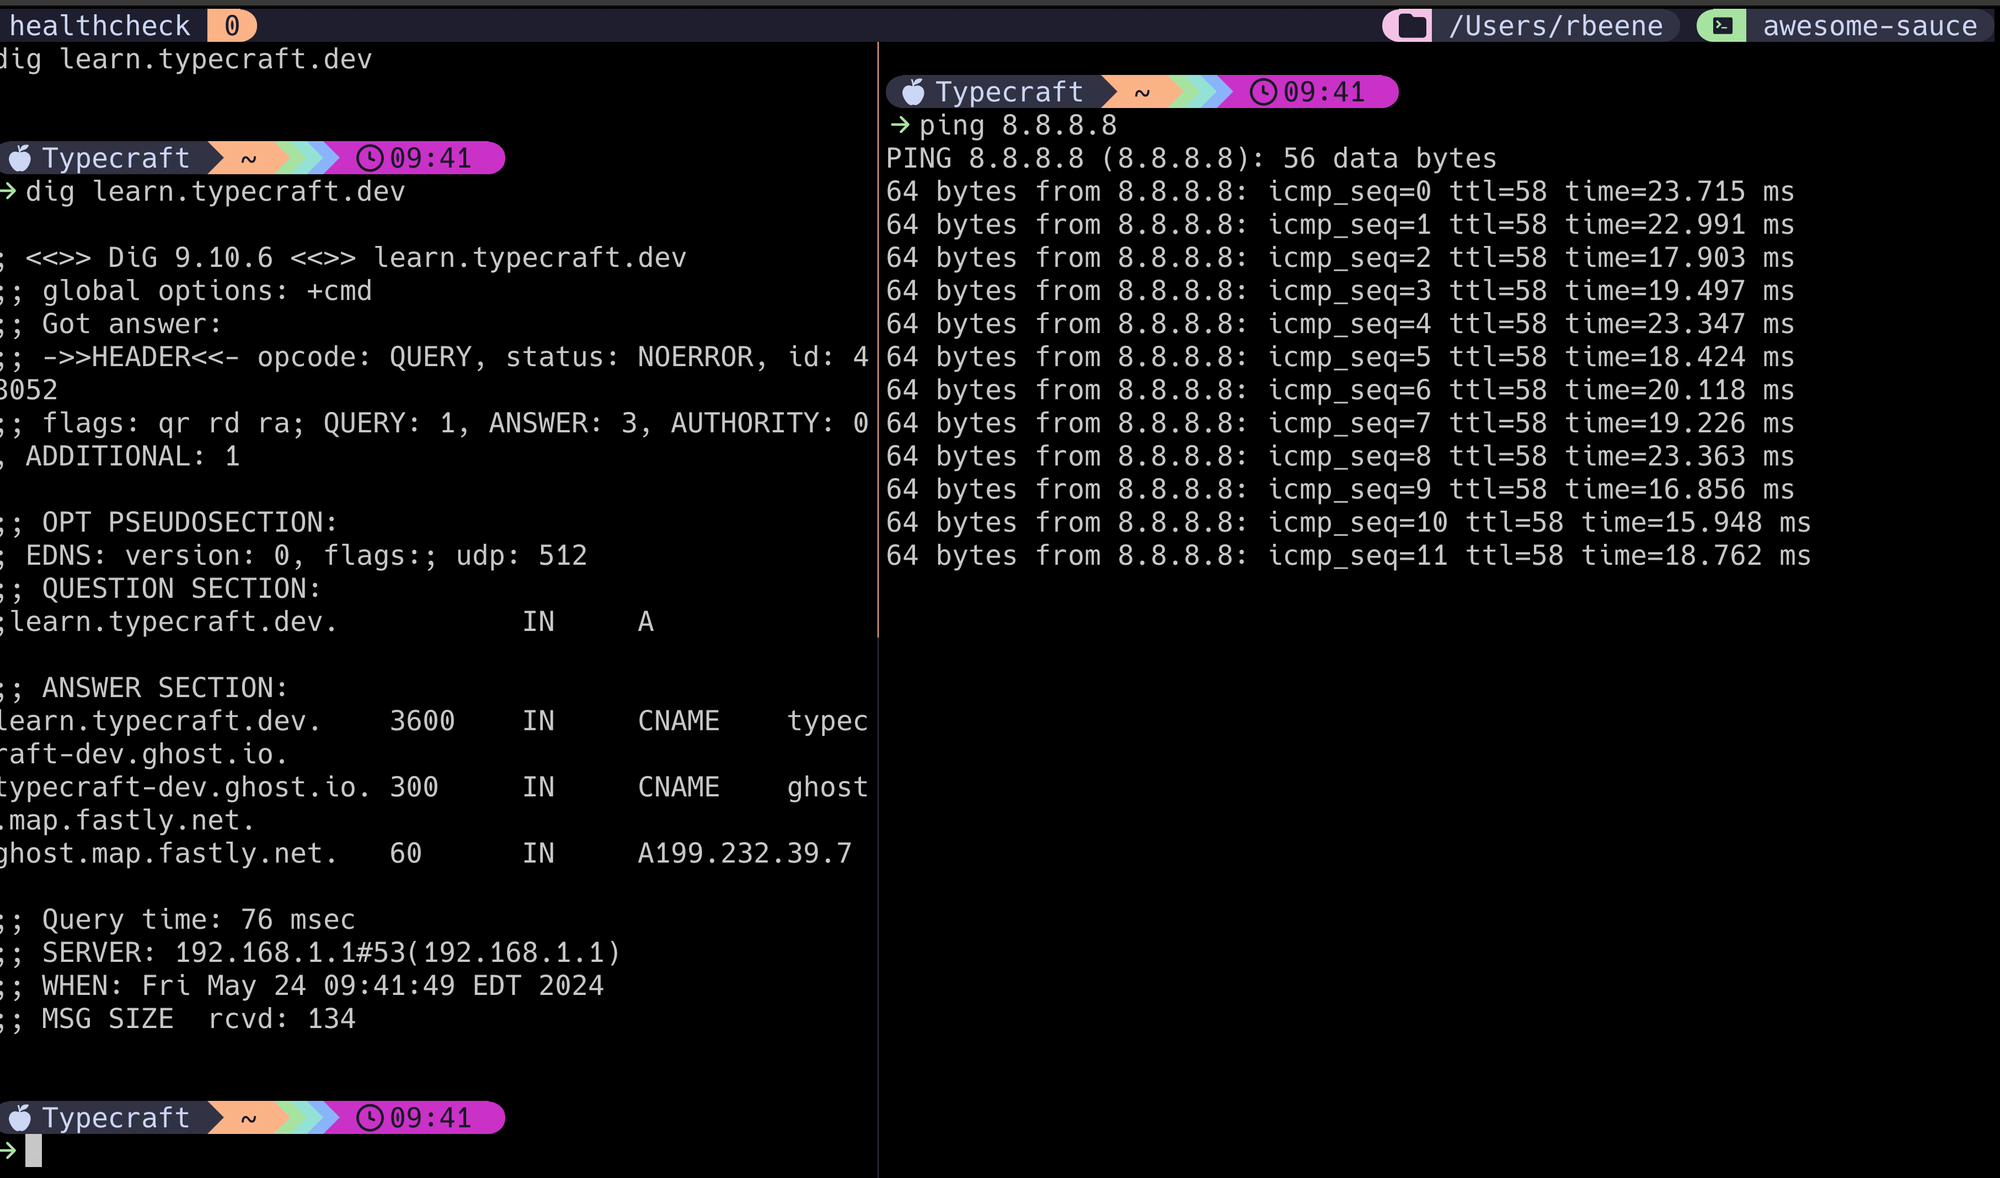Click the 'ANSWER SECTION:' heading
2000x1178 pixels.
(144, 686)
